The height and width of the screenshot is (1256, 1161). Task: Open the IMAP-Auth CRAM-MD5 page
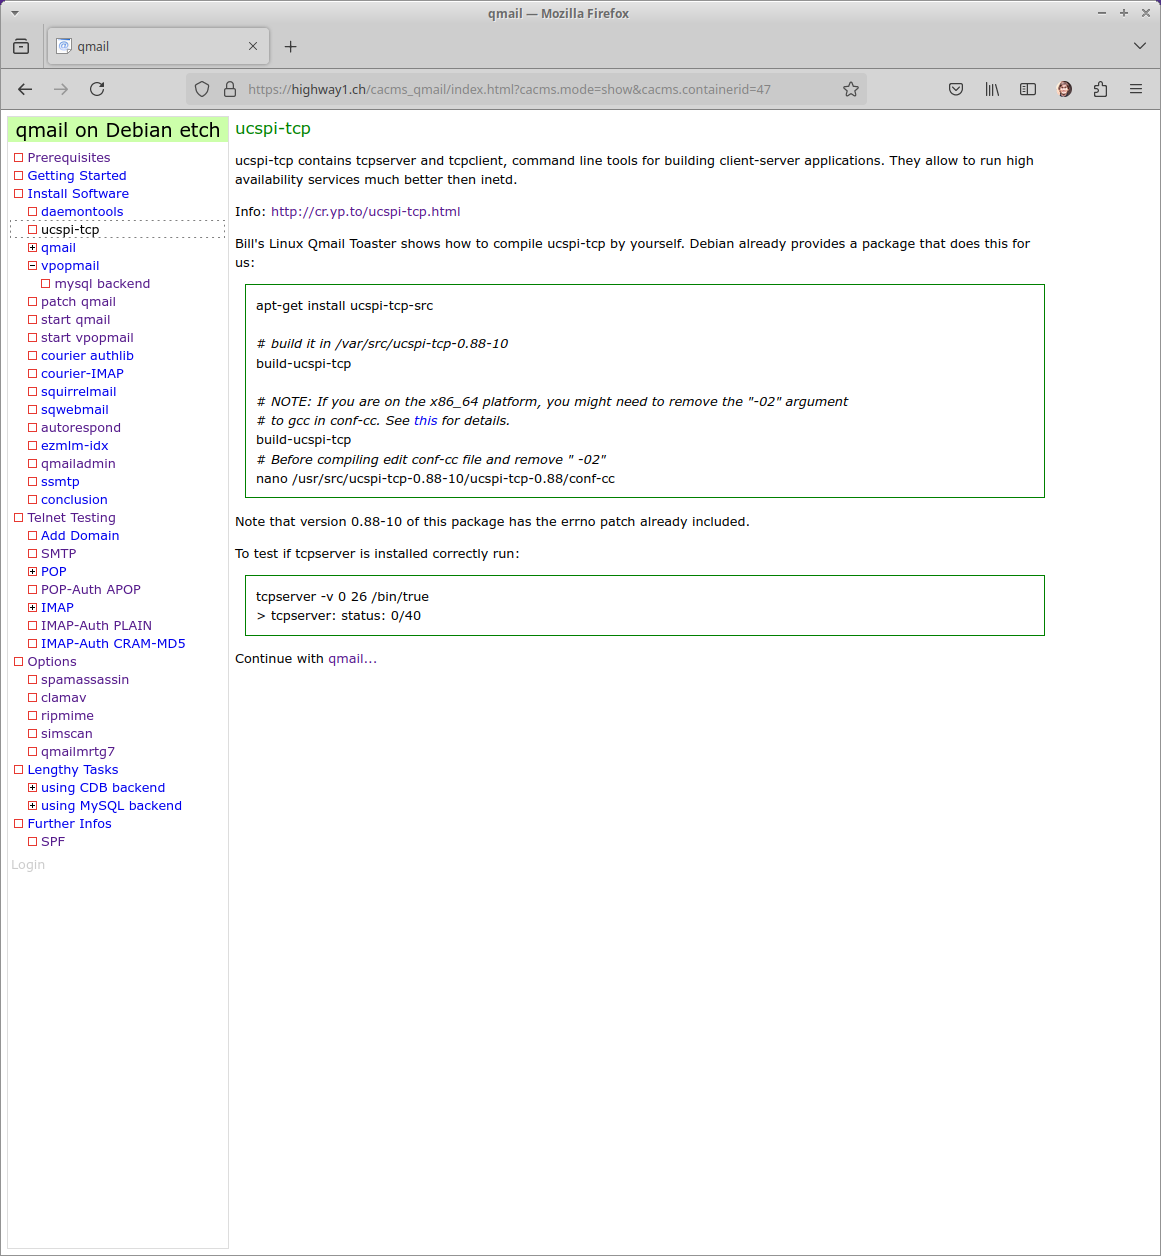tap(113, 644)
